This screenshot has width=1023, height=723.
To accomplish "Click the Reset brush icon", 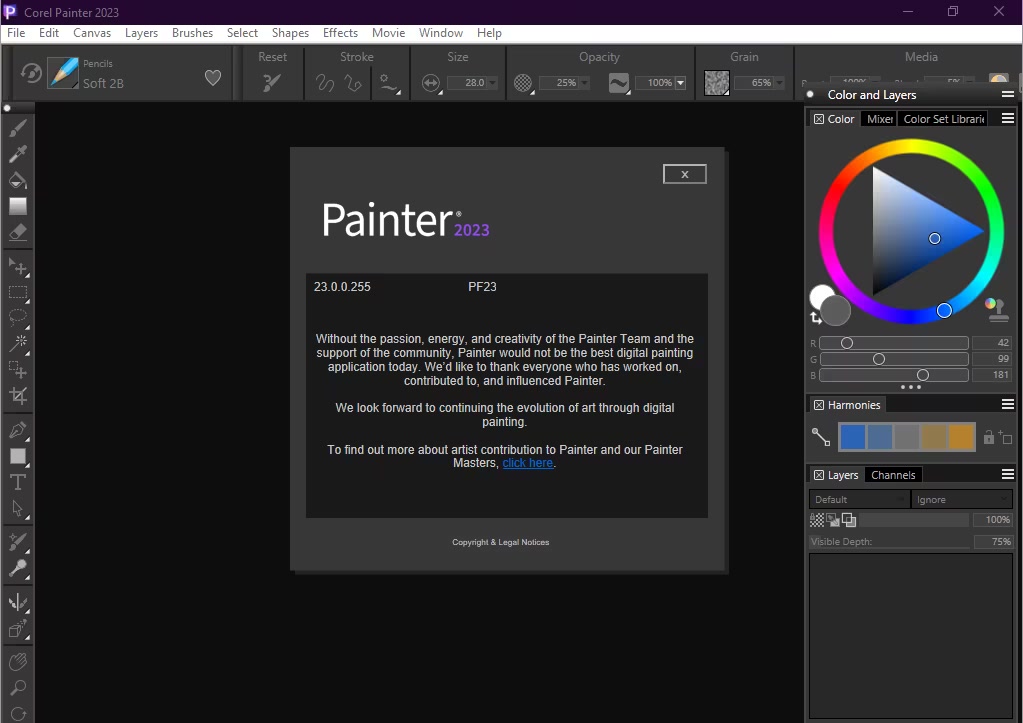I will 272,83.
